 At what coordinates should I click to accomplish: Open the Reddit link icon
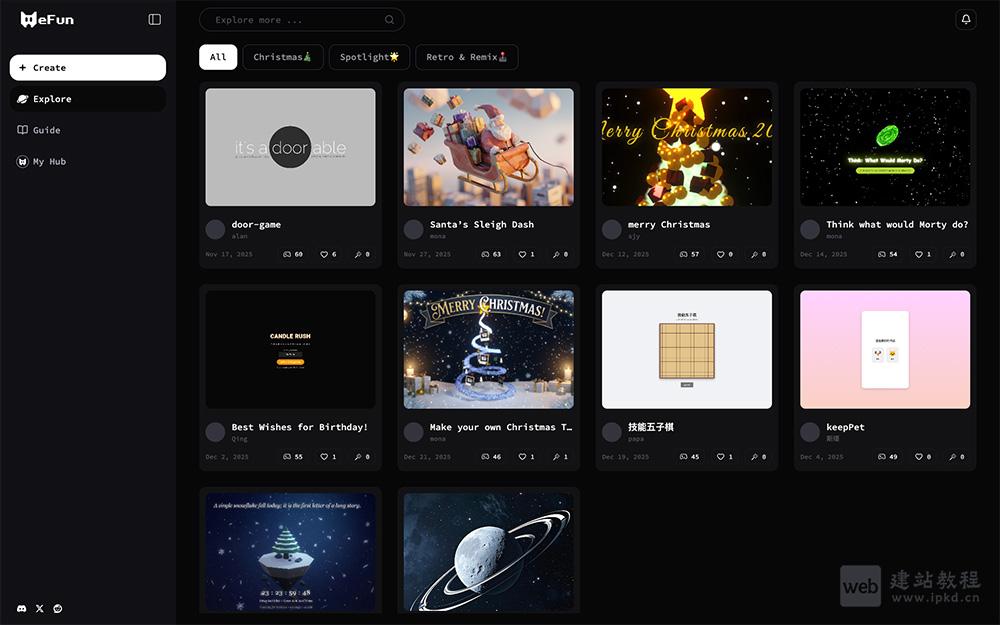pyautogui.click(x=58, y=608)
